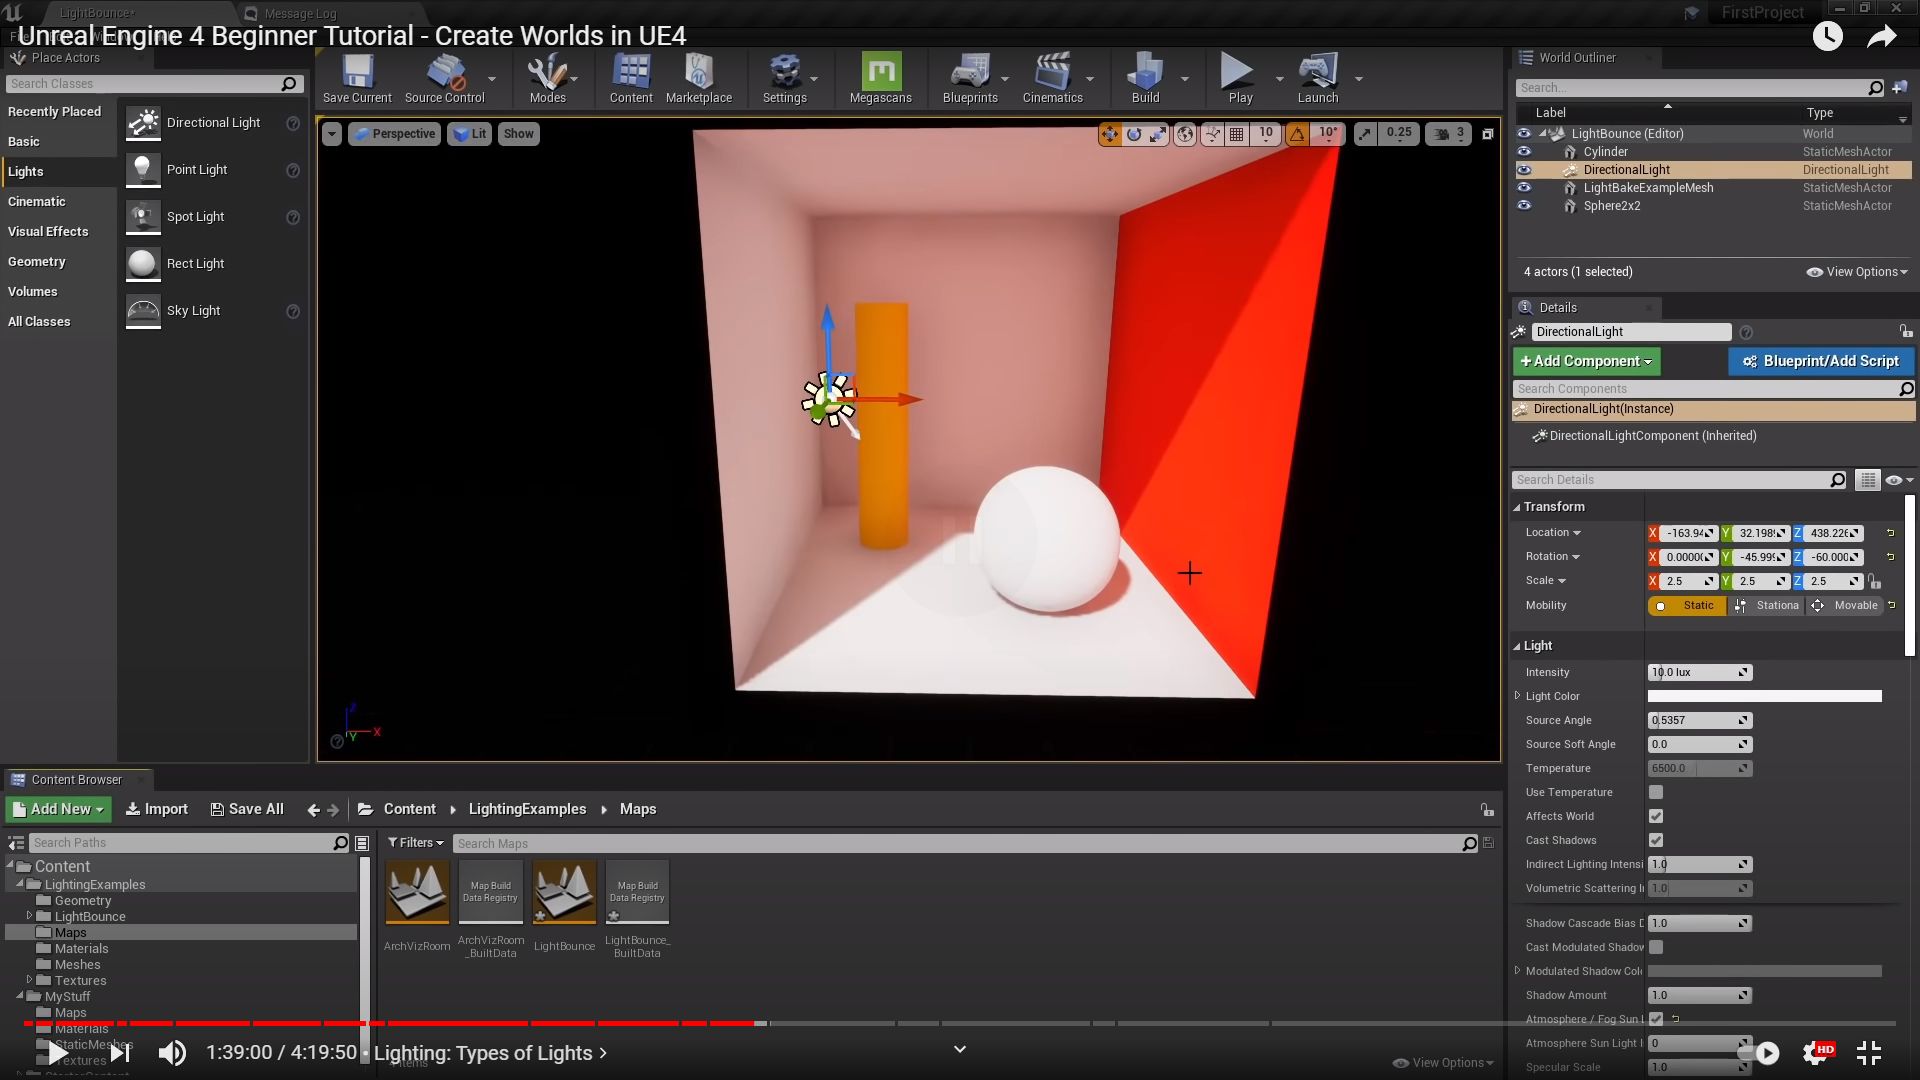The image size is (1920, 1080).
Task: Click the Light Color swatch
Action: click(x=1764, y=696)
